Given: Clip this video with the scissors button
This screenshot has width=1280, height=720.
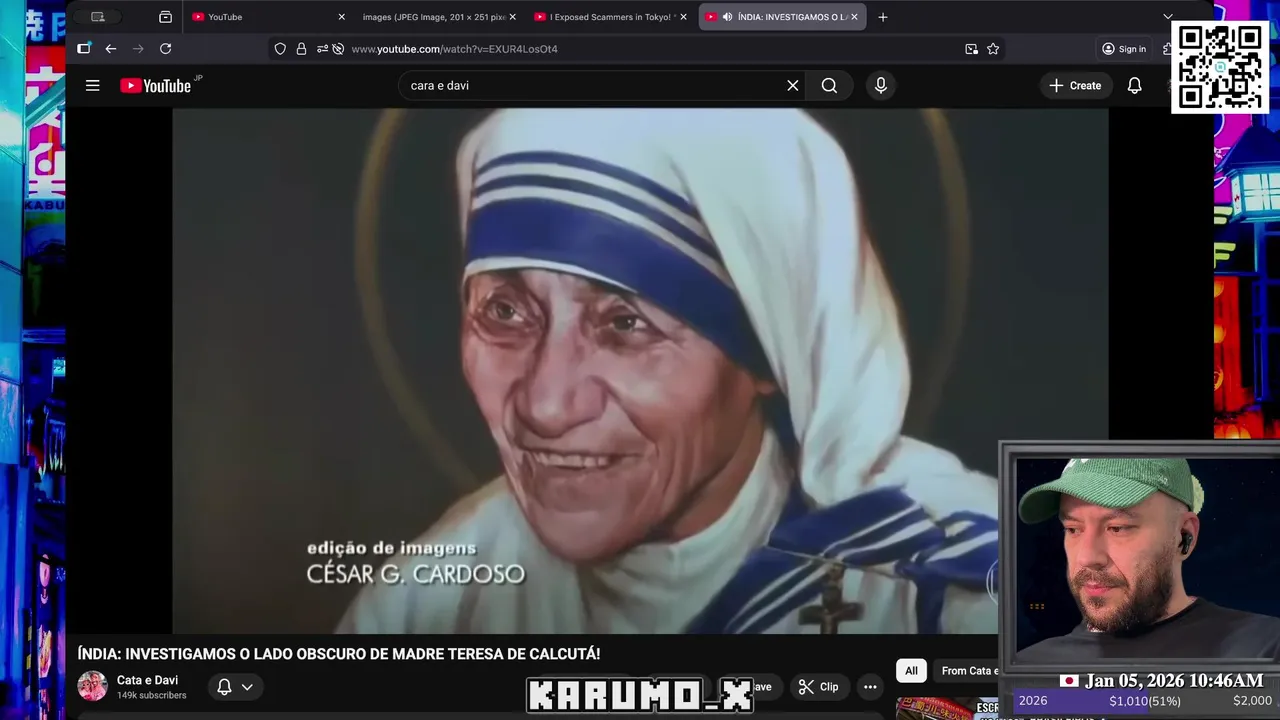Looking at the screenshot, I should (x=818, y=687).
